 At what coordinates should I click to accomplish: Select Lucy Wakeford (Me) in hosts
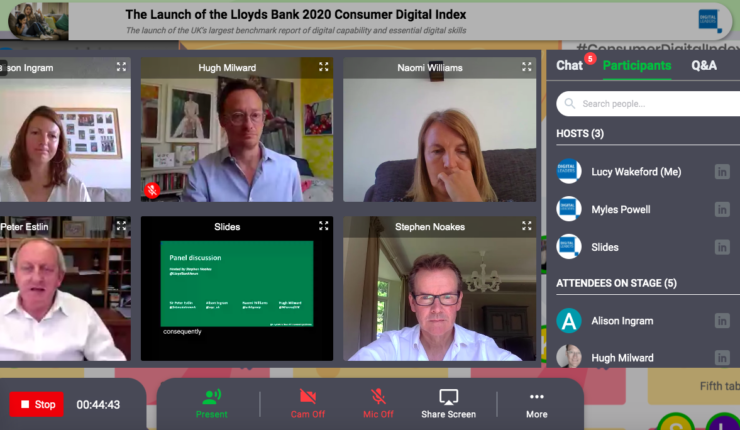[636, 172]
